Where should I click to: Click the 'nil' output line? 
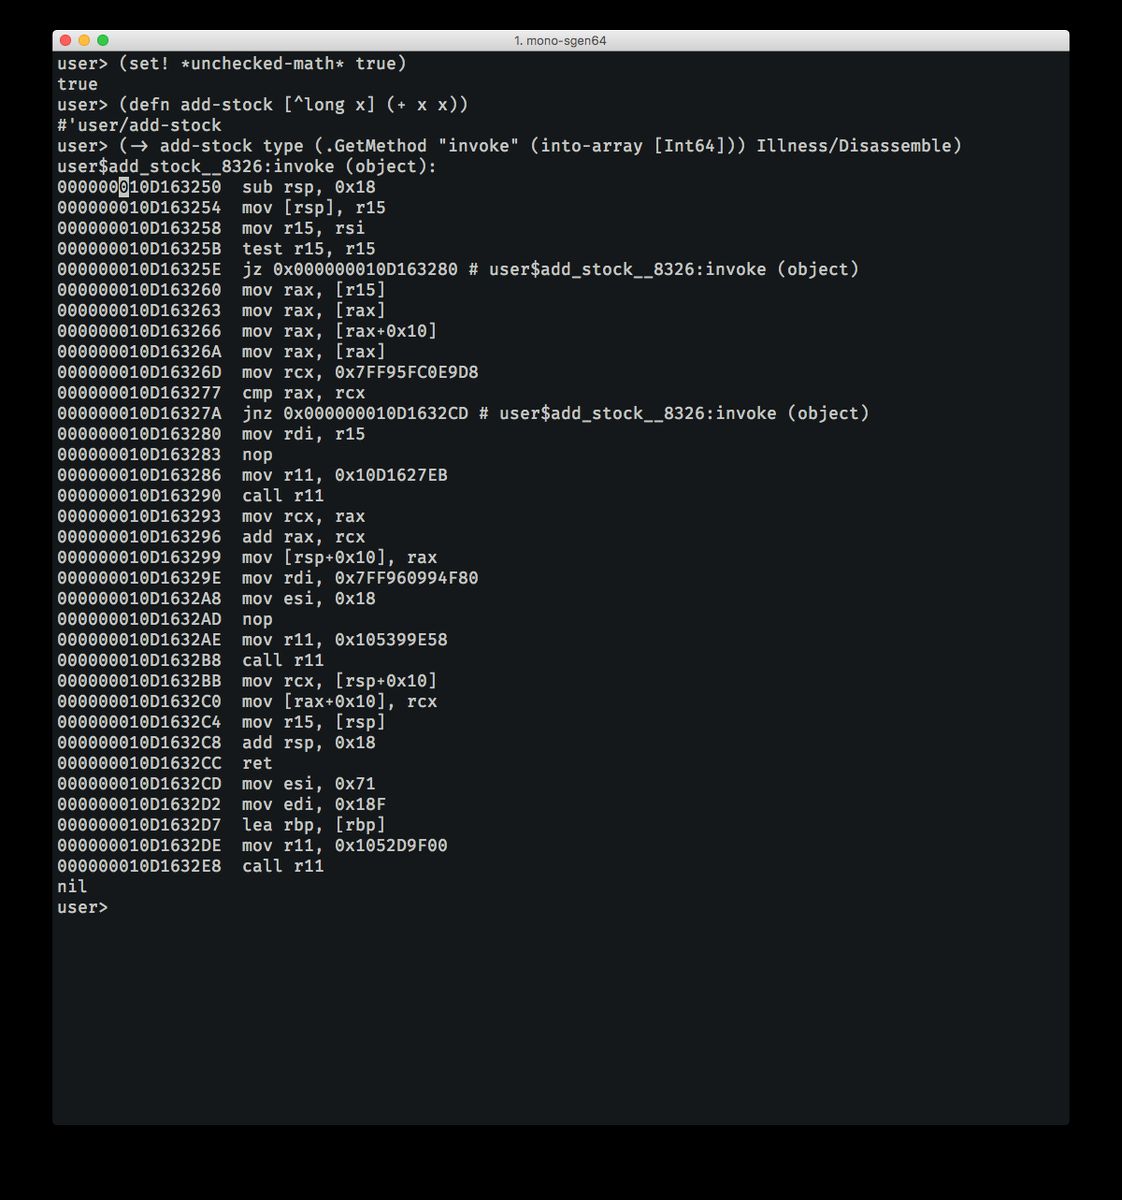click(72, 886)
